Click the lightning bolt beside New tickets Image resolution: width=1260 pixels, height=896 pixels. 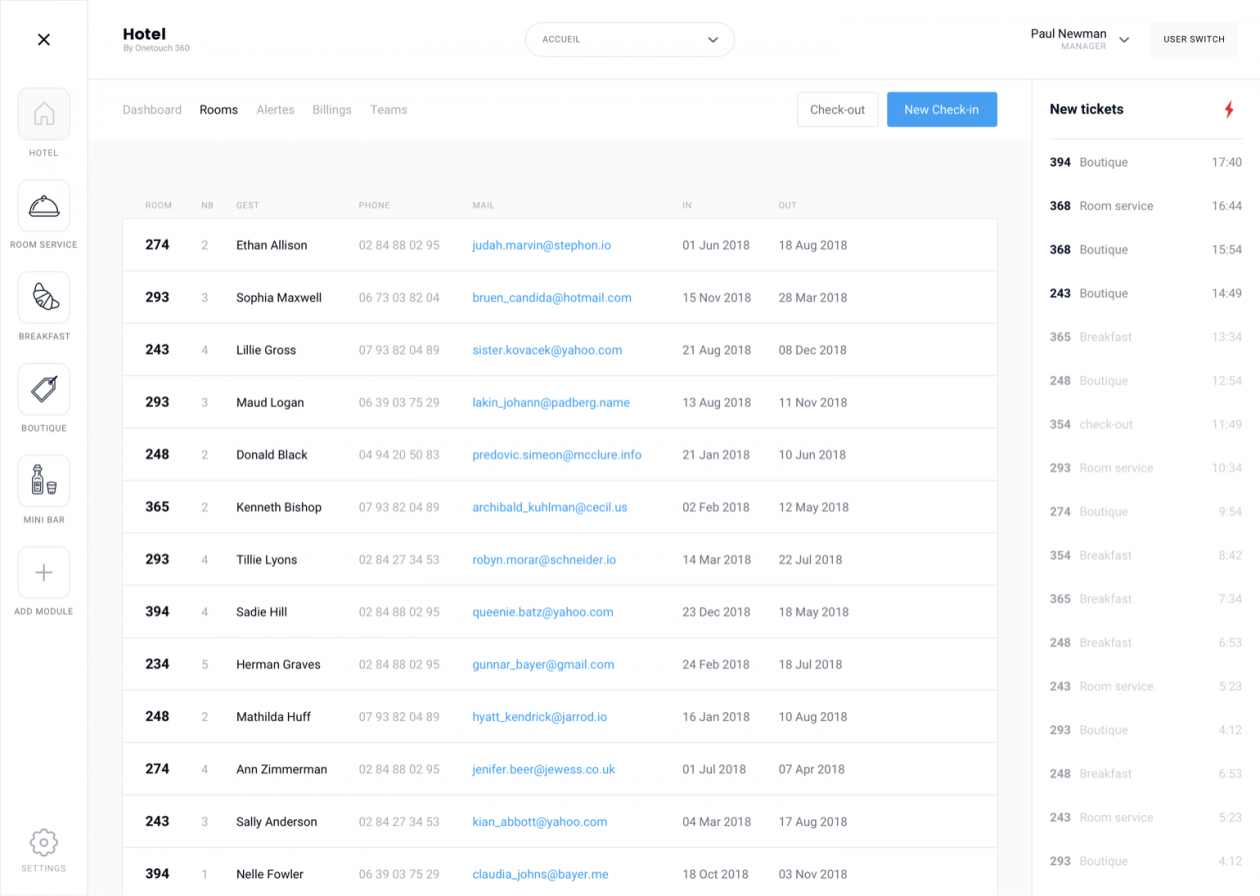1229,111
